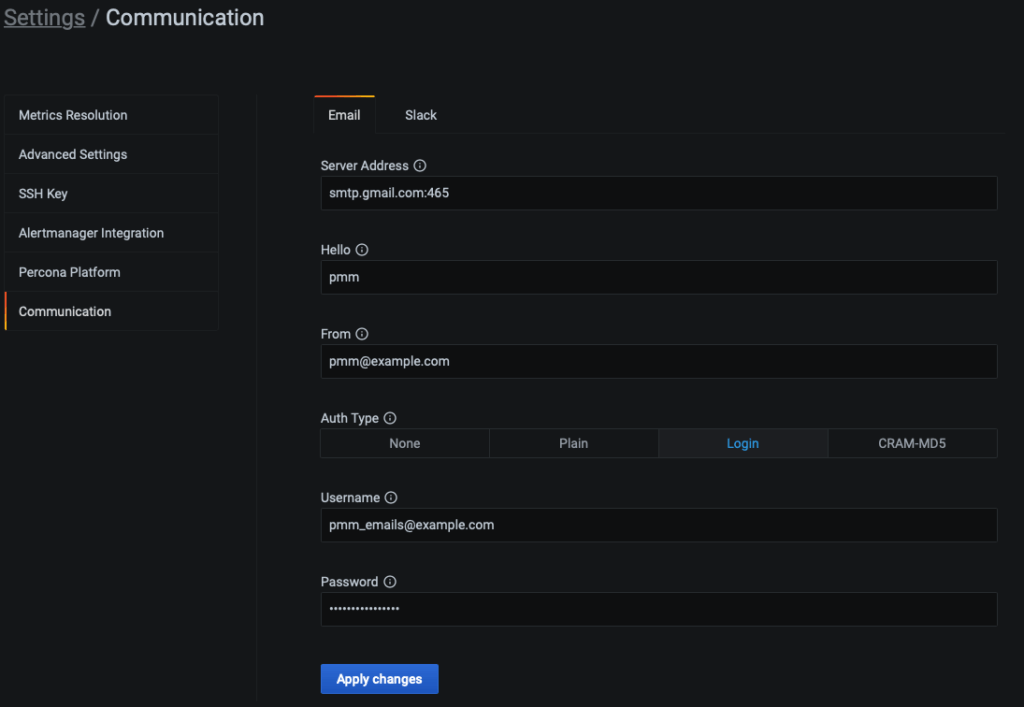Open the Email tab
Viewport: 1024px width, 707px height.
(x=344, y=115)
